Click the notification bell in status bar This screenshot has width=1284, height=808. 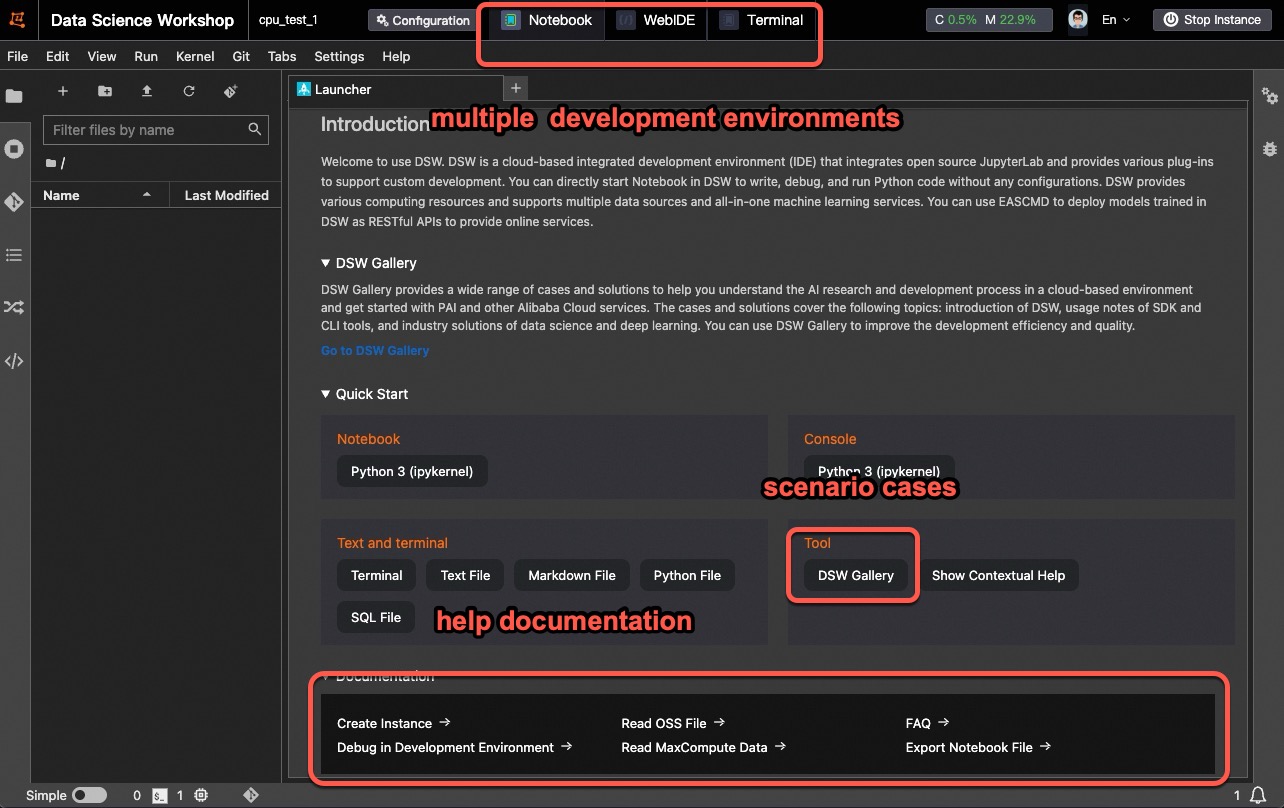[1257, 795]
